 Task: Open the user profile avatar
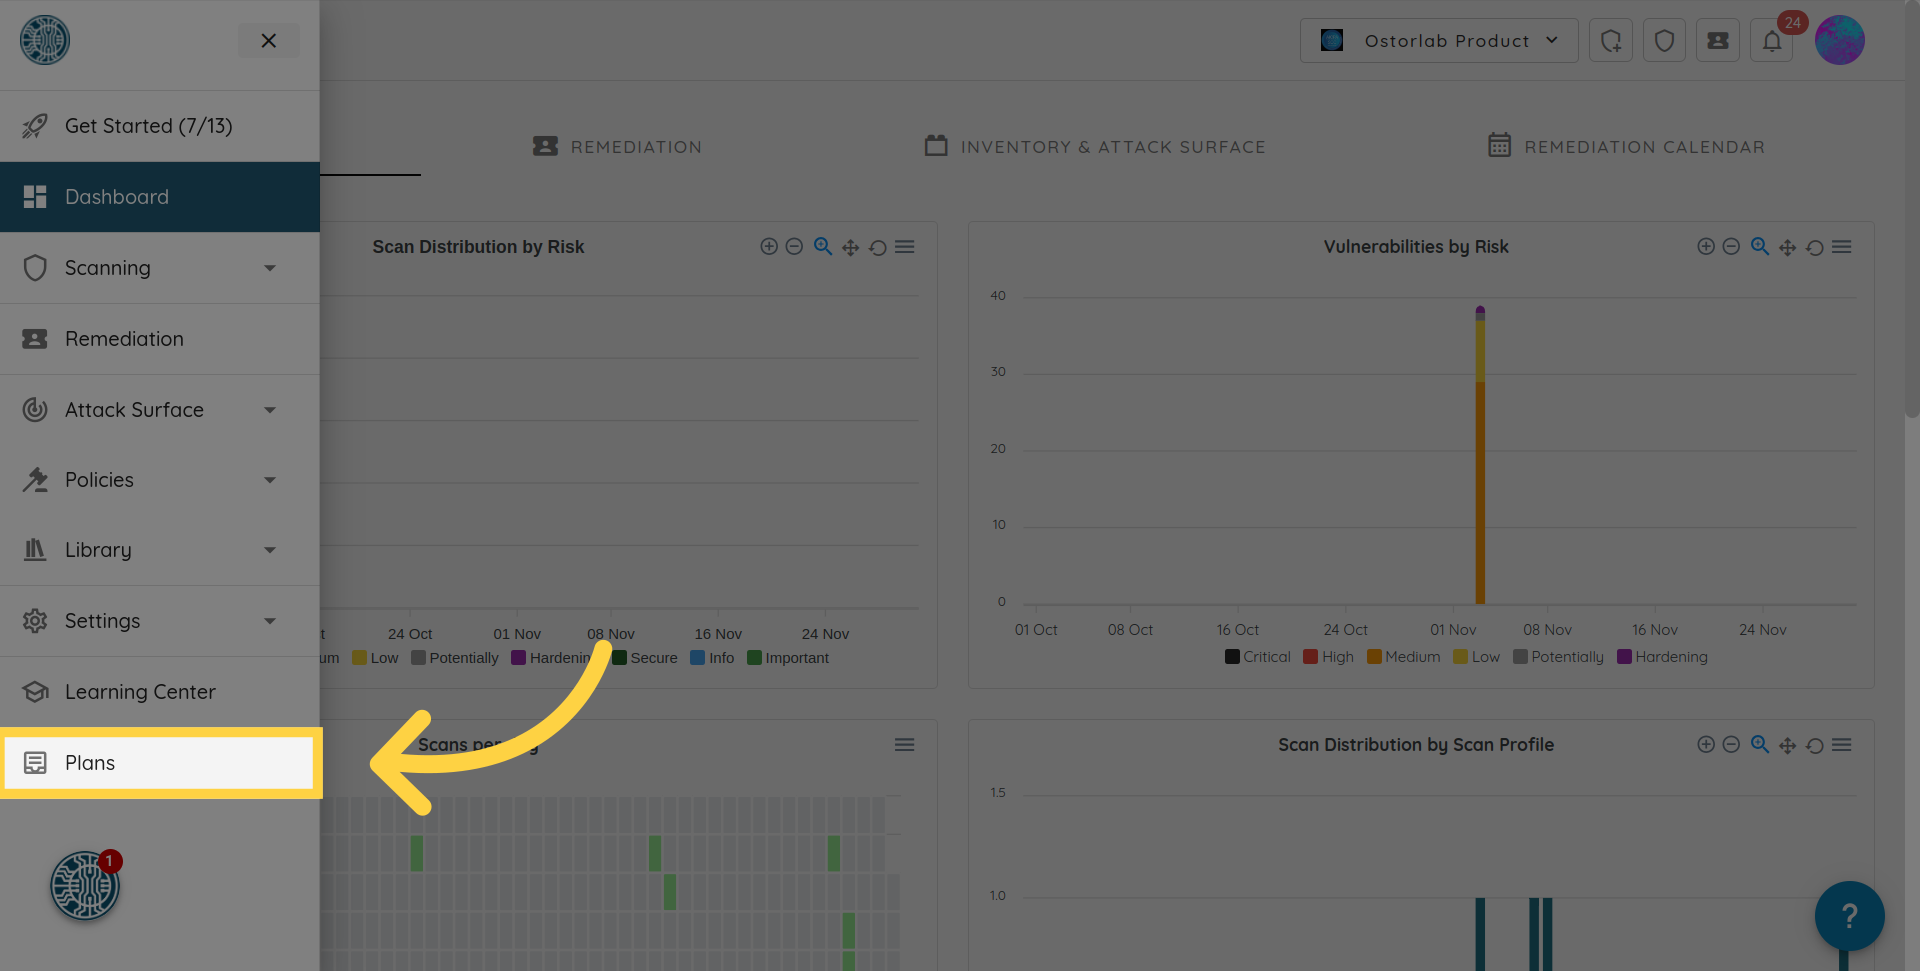(1839, 41)
